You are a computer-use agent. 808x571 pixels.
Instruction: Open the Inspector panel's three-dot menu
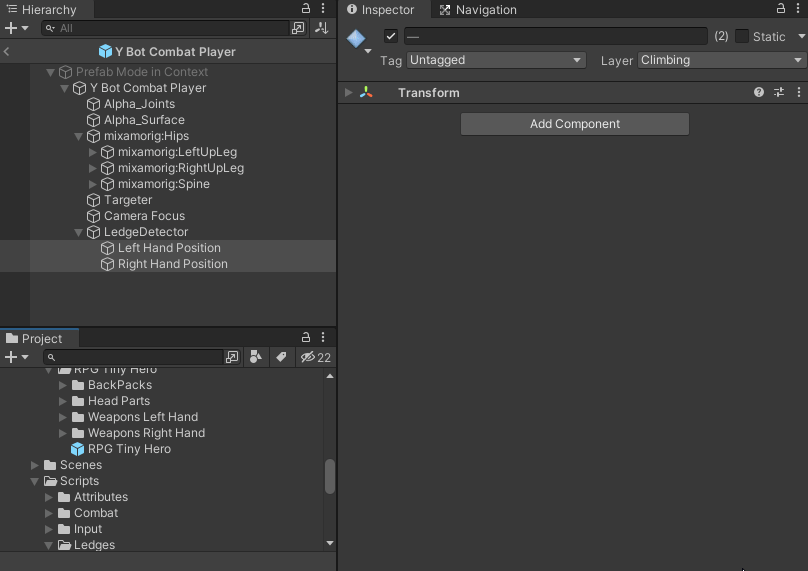click(798, 9)
